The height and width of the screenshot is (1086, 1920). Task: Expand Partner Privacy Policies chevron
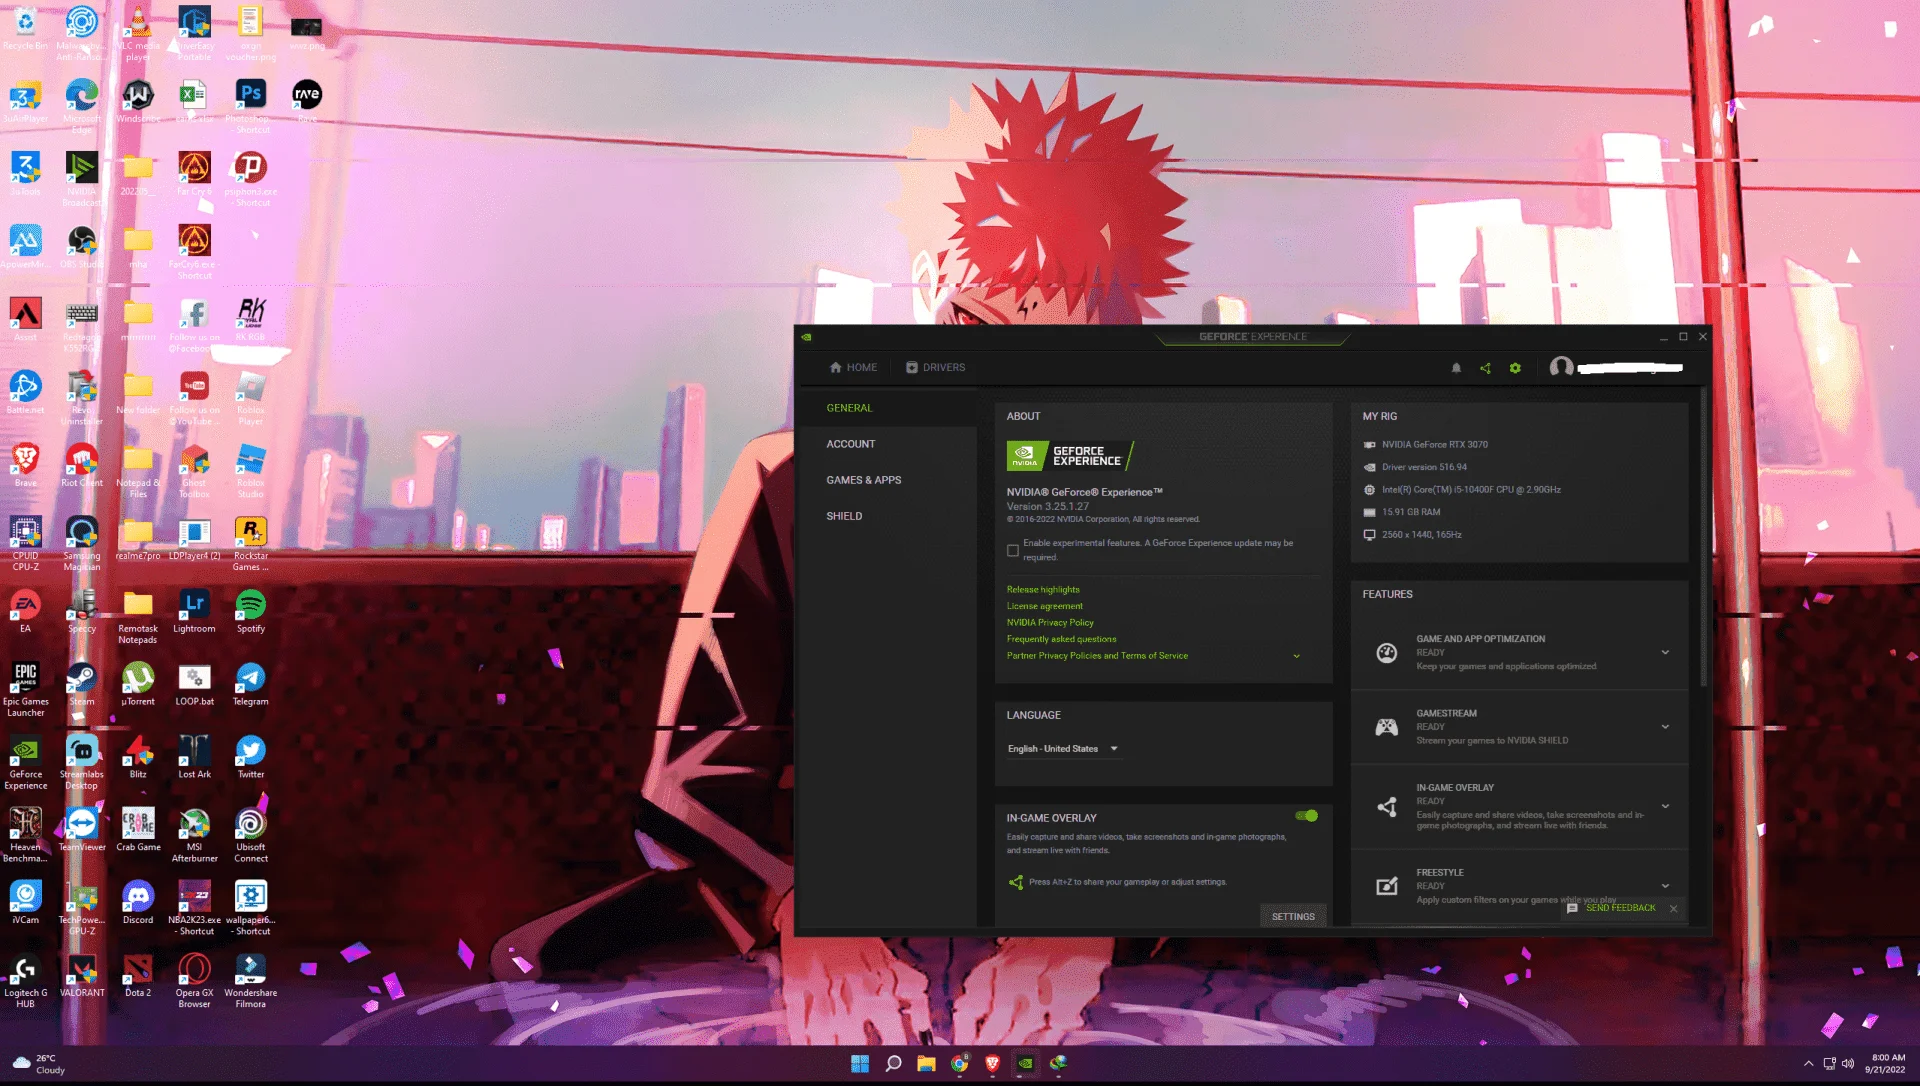click(x=1296, y=656)
